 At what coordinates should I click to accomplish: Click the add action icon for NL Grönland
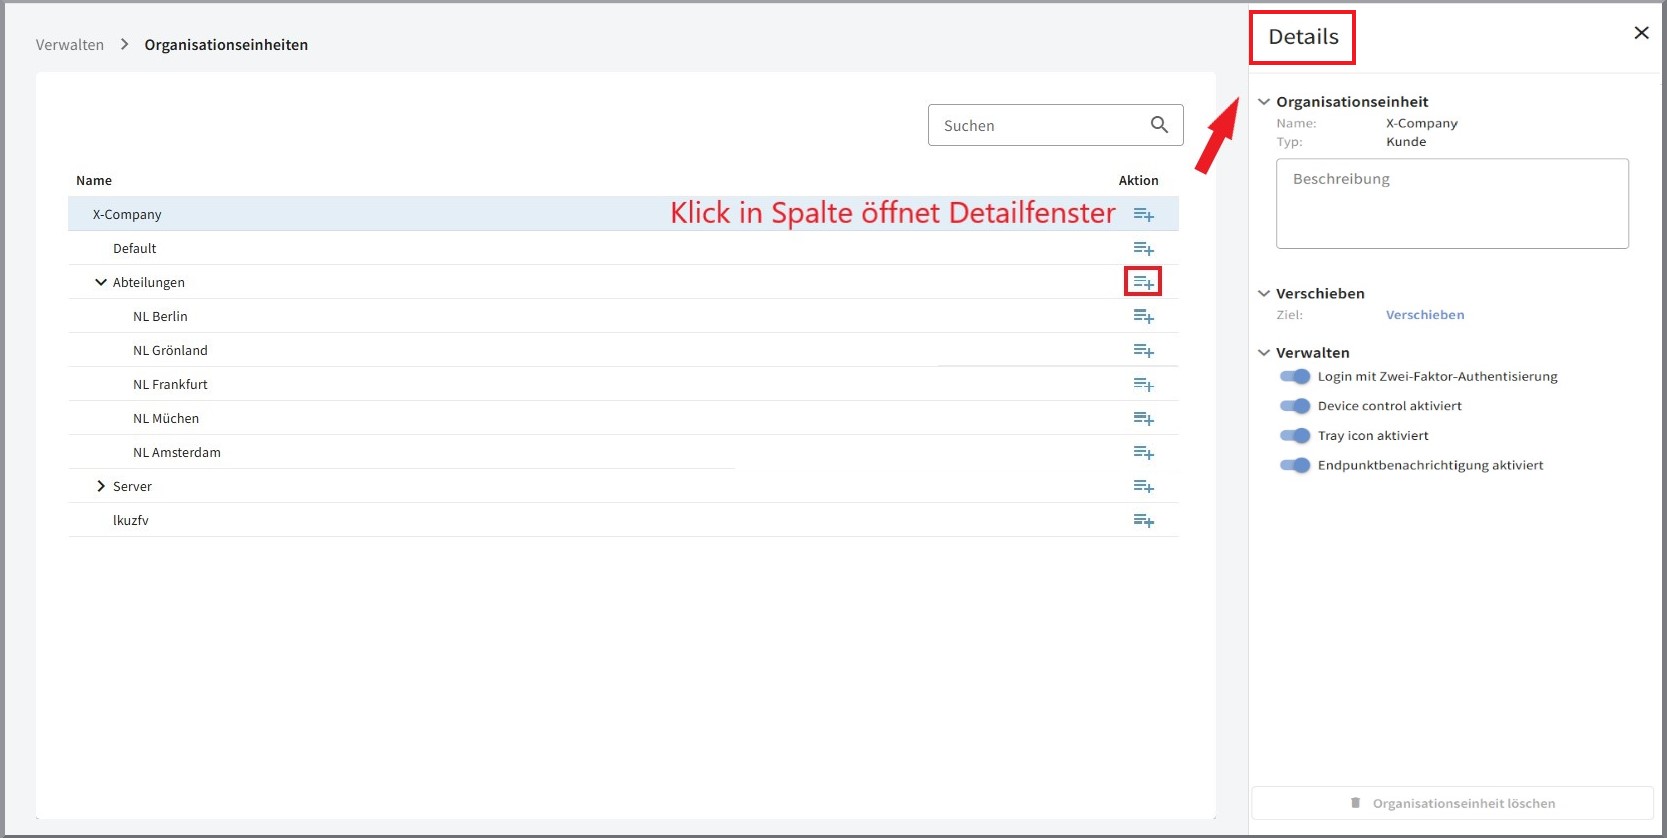coord(1143,351)
